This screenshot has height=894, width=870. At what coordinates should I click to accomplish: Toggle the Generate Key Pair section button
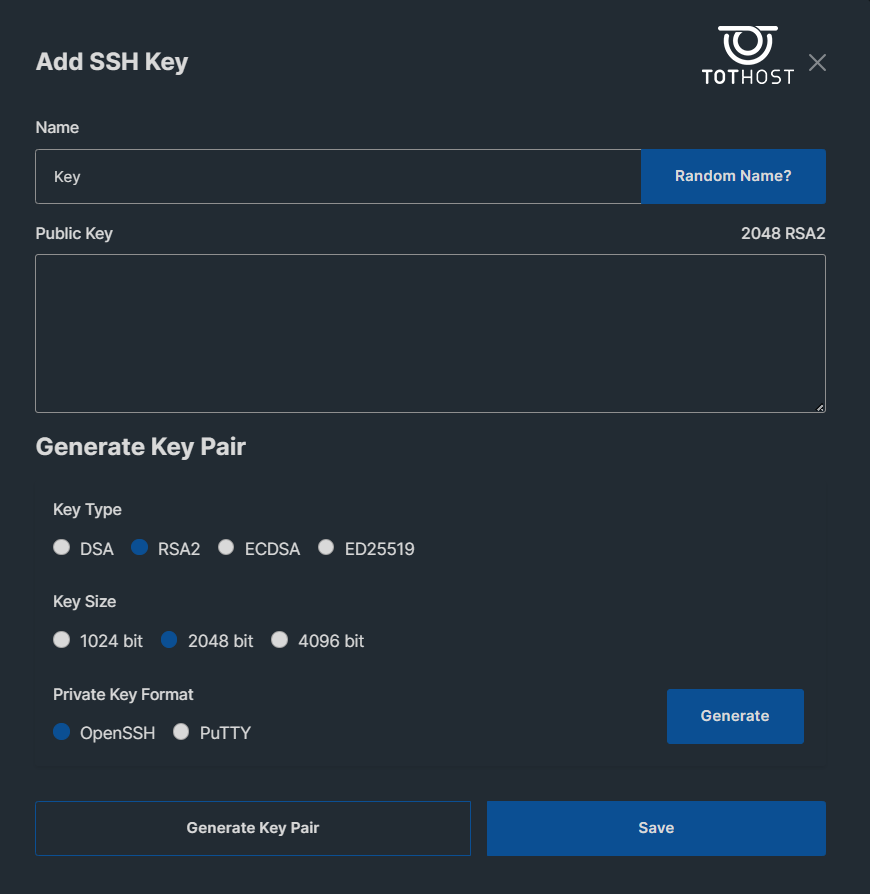253,828
